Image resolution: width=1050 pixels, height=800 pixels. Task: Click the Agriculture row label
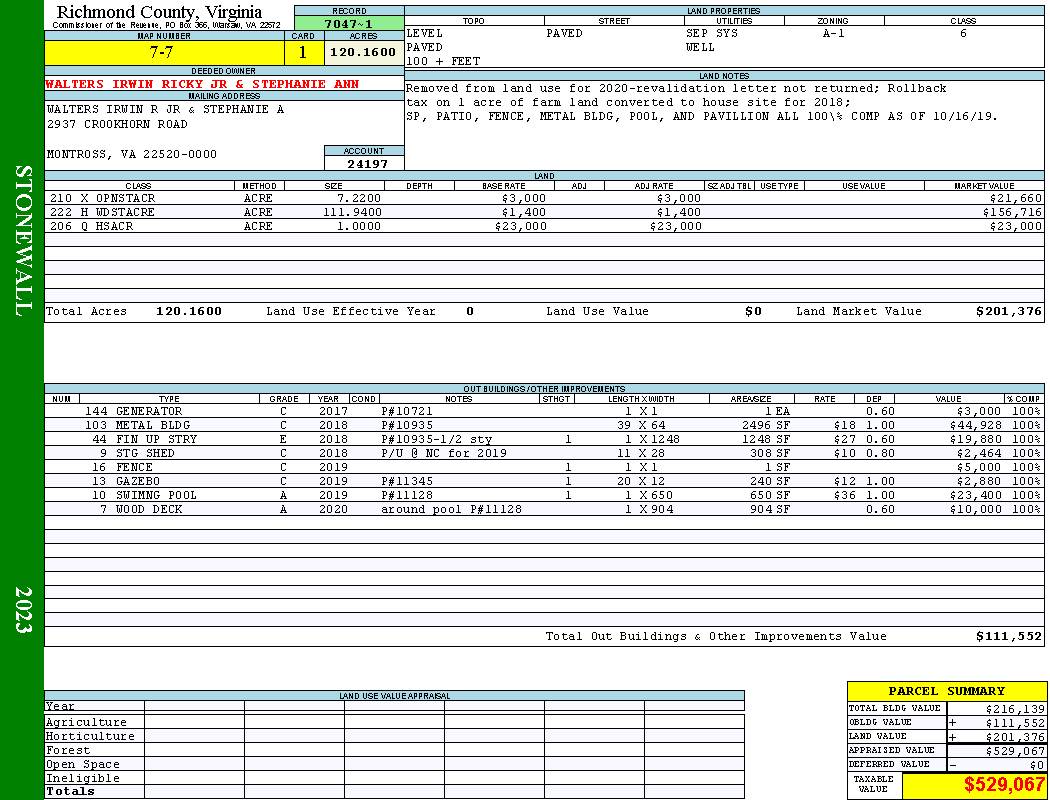click(86, 722)
